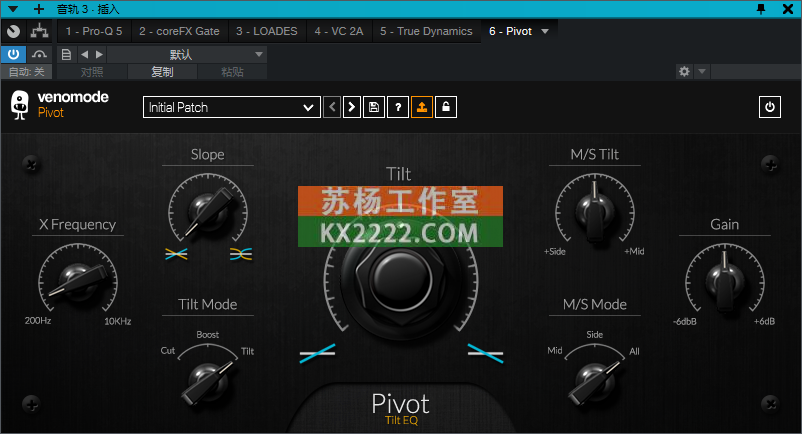
Task: Click the X Frequency knob
Action: [x=78, y=280]
